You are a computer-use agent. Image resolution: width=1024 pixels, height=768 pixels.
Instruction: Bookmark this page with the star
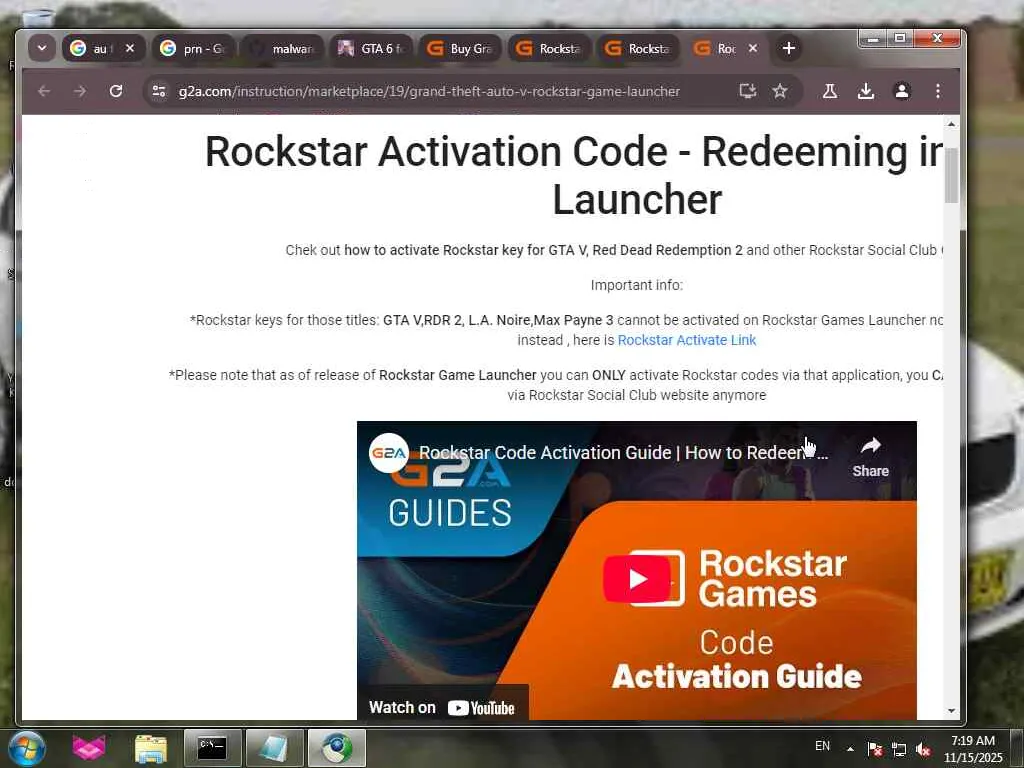point(780,91)
